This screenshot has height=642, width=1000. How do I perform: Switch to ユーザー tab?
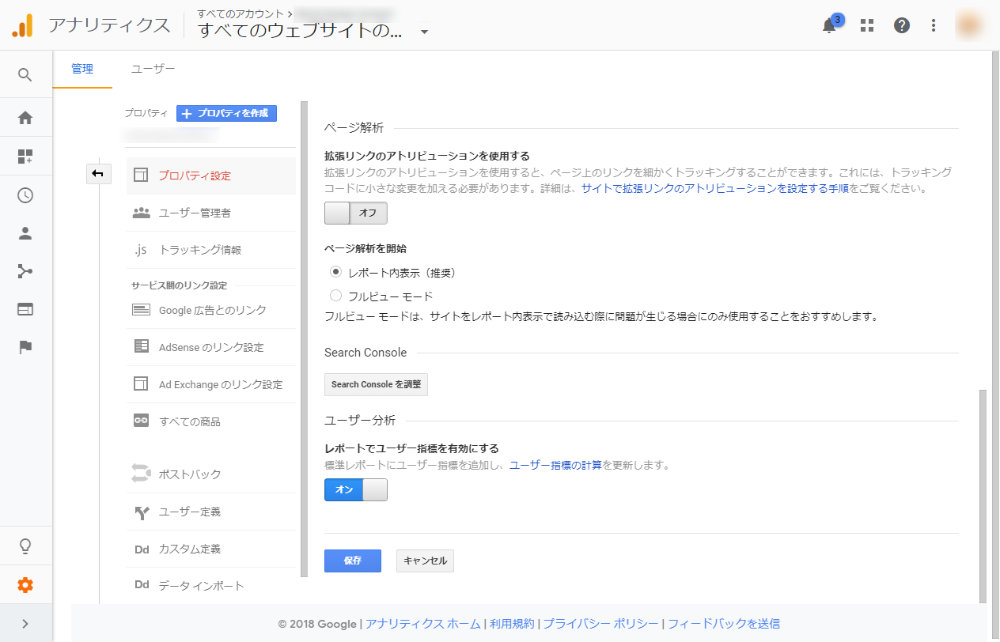point(152,69)
